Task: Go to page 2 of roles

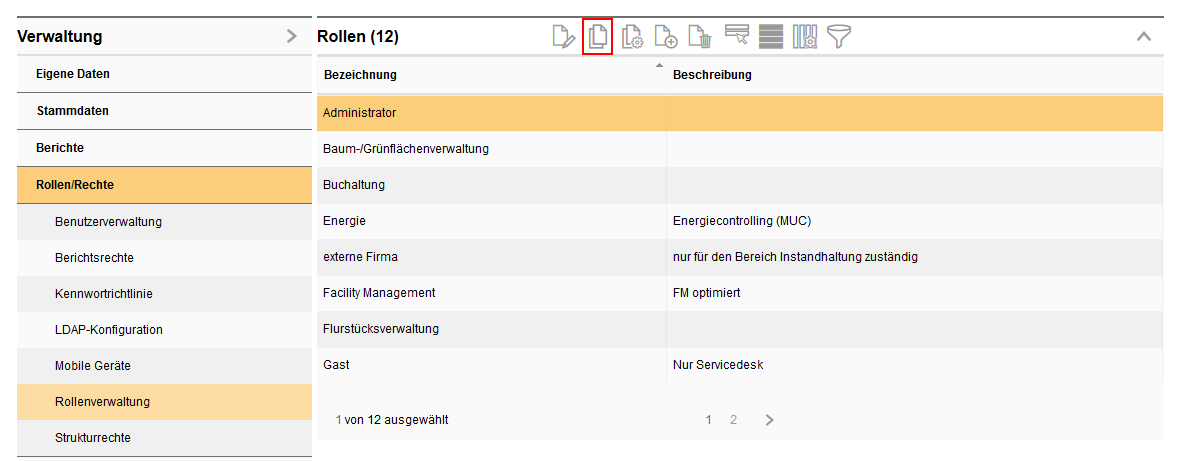Action: click(x=733, y=420)
